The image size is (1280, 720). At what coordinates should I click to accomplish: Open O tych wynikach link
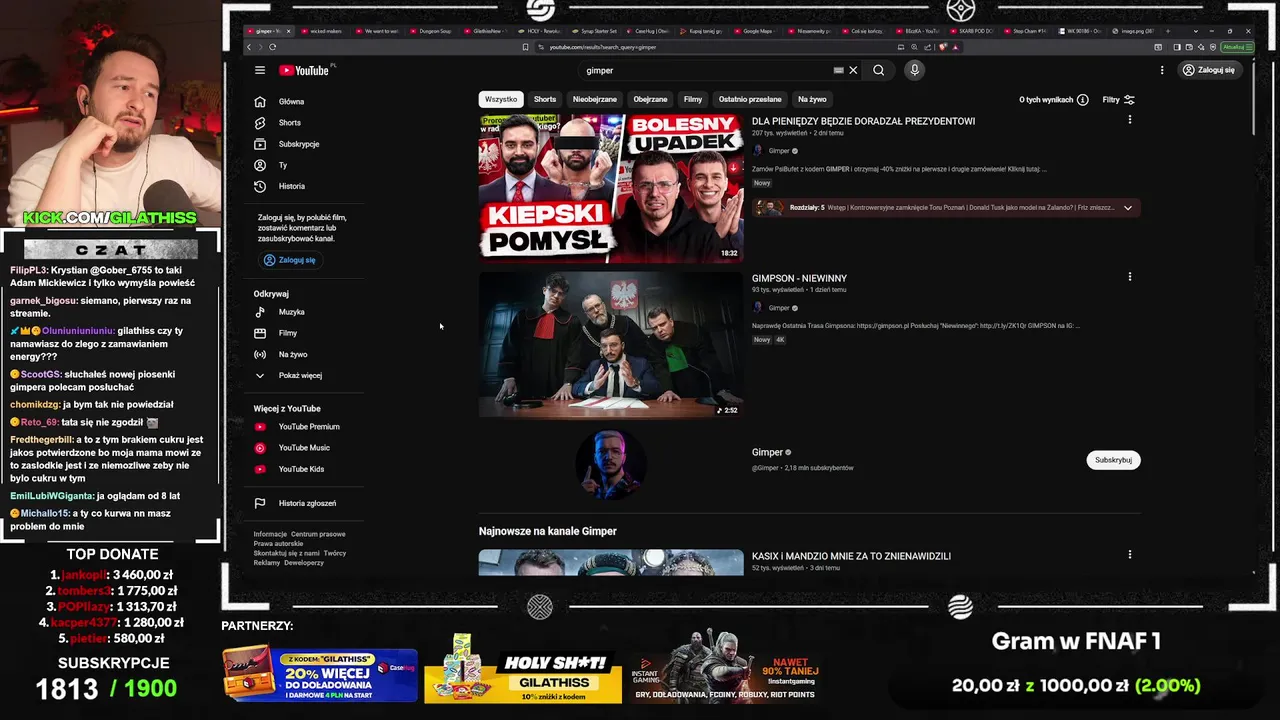coord(1046,100)
